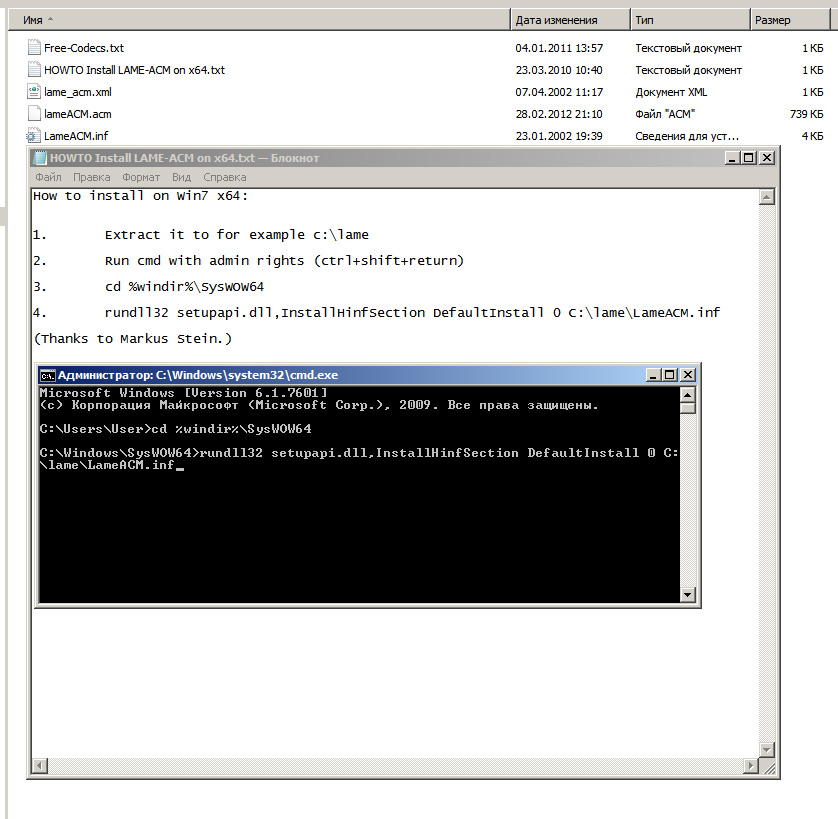
Task: Click Notepad horizontal scrollbar left arrow
Action: point(40,766)
